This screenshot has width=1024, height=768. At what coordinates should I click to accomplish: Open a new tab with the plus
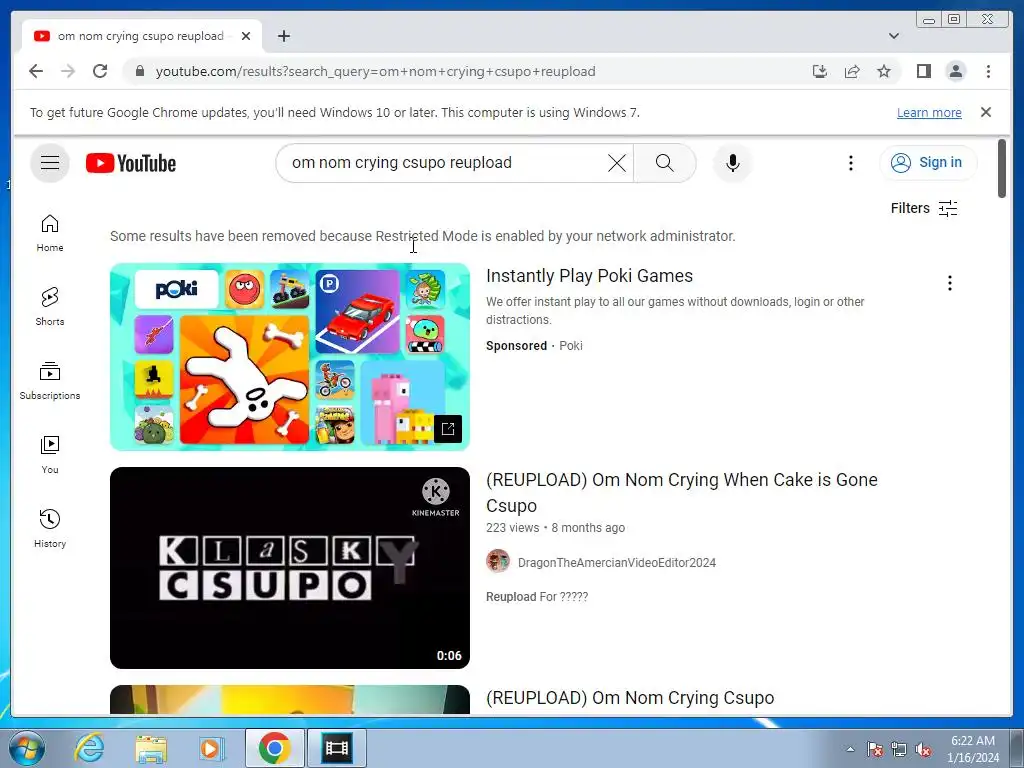(x=283, y=36)
